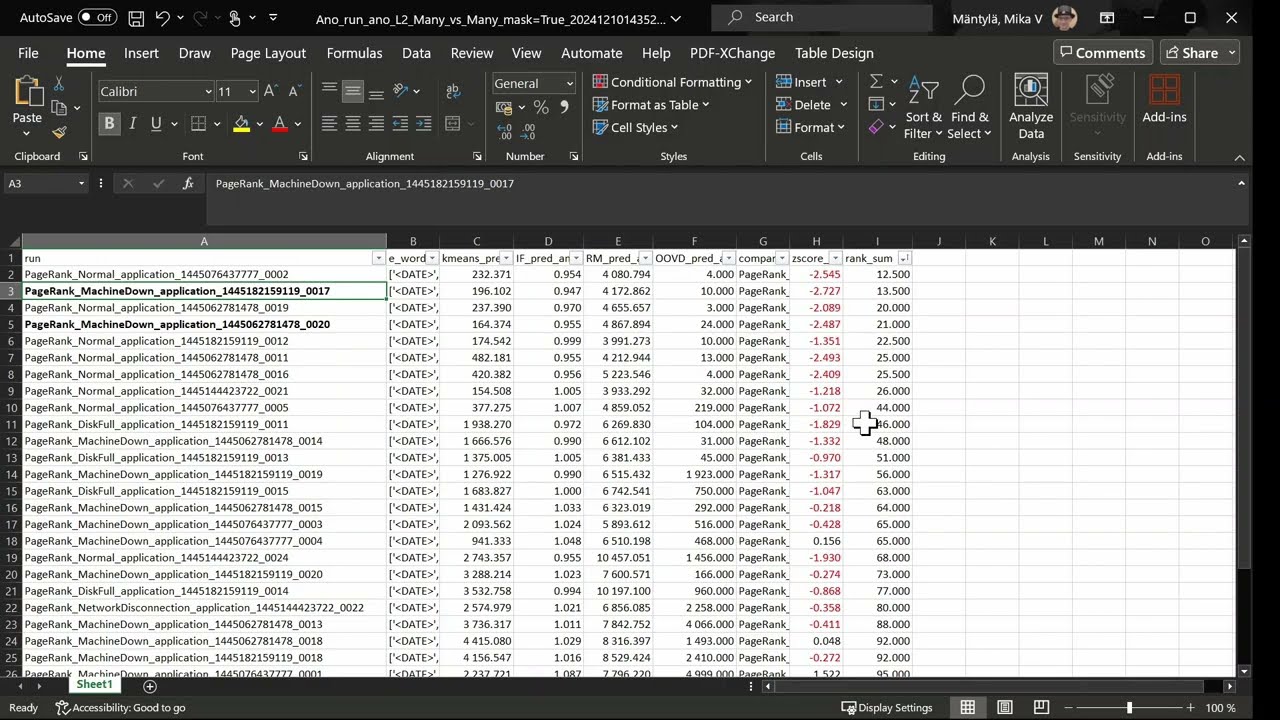Select middle vertical align

[352, 91]
